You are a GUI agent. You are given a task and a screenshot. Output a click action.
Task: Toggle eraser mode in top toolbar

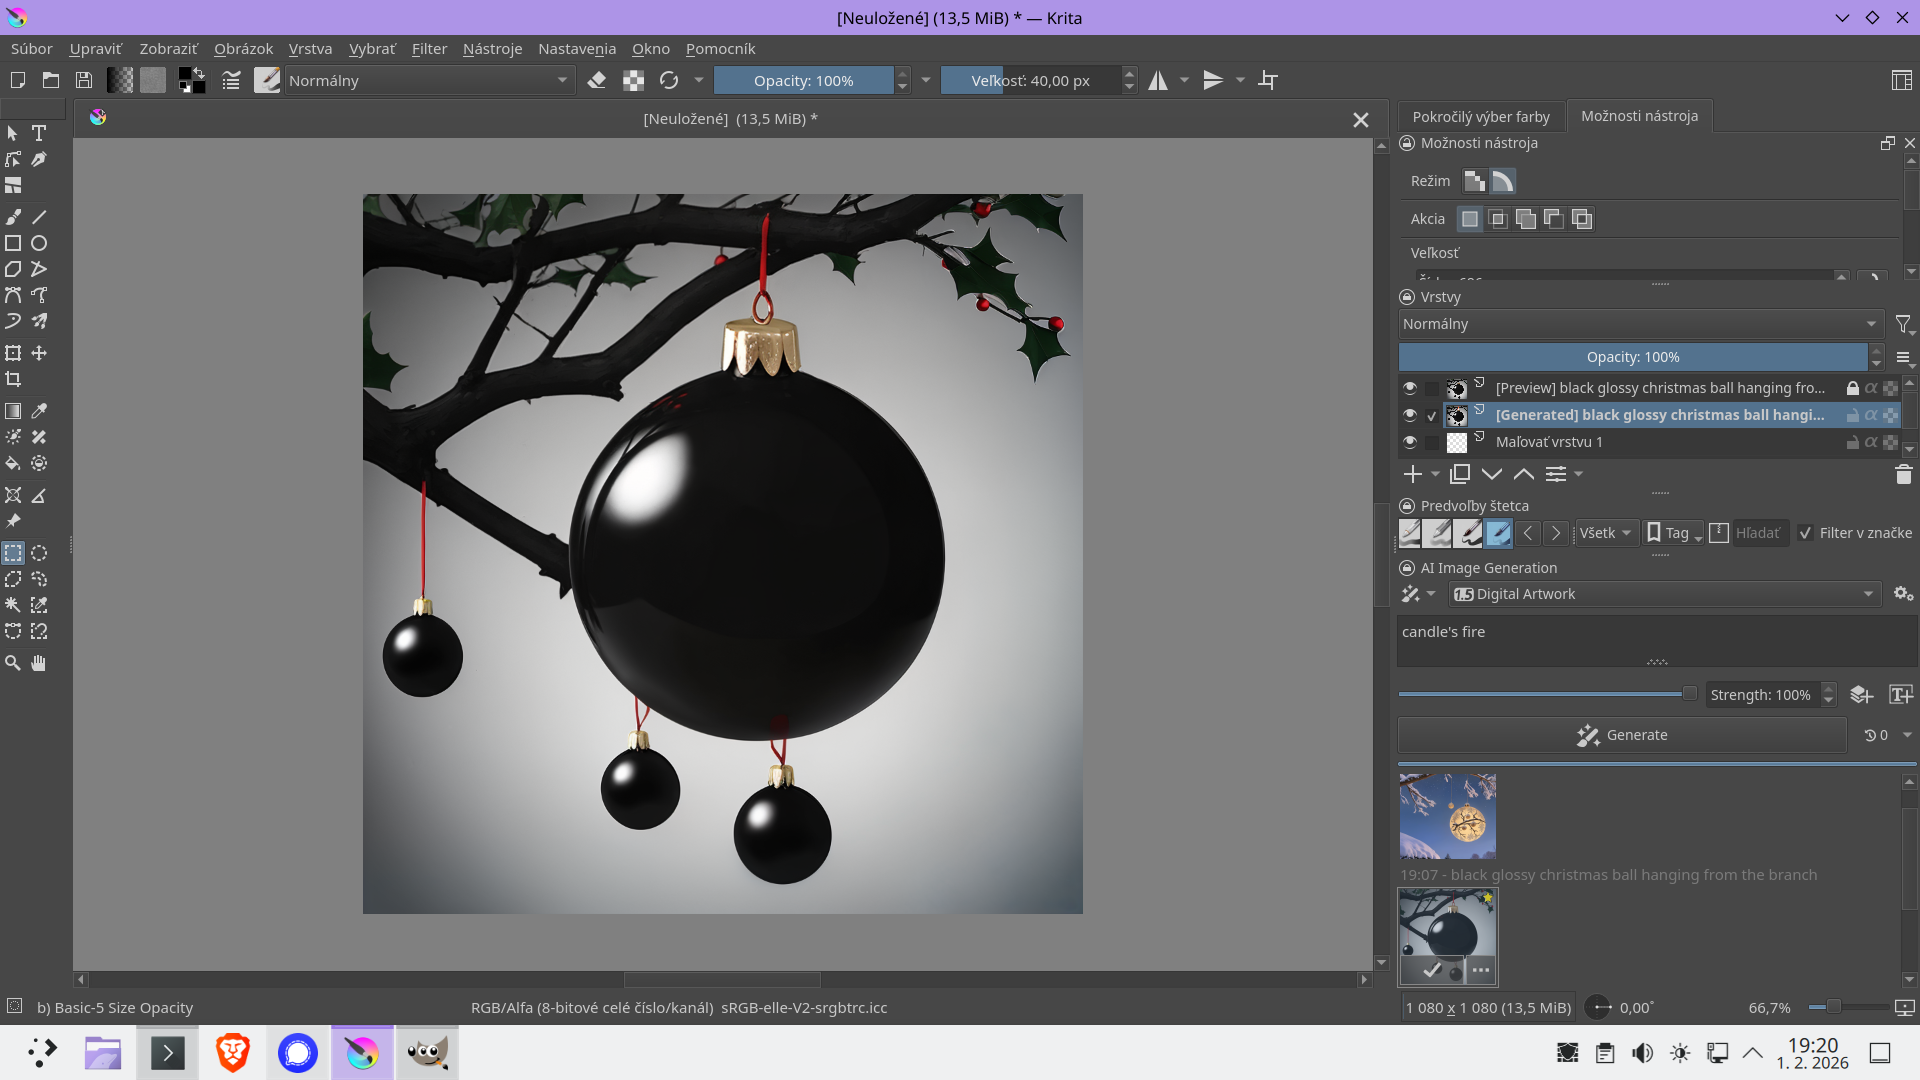[597, 81]
